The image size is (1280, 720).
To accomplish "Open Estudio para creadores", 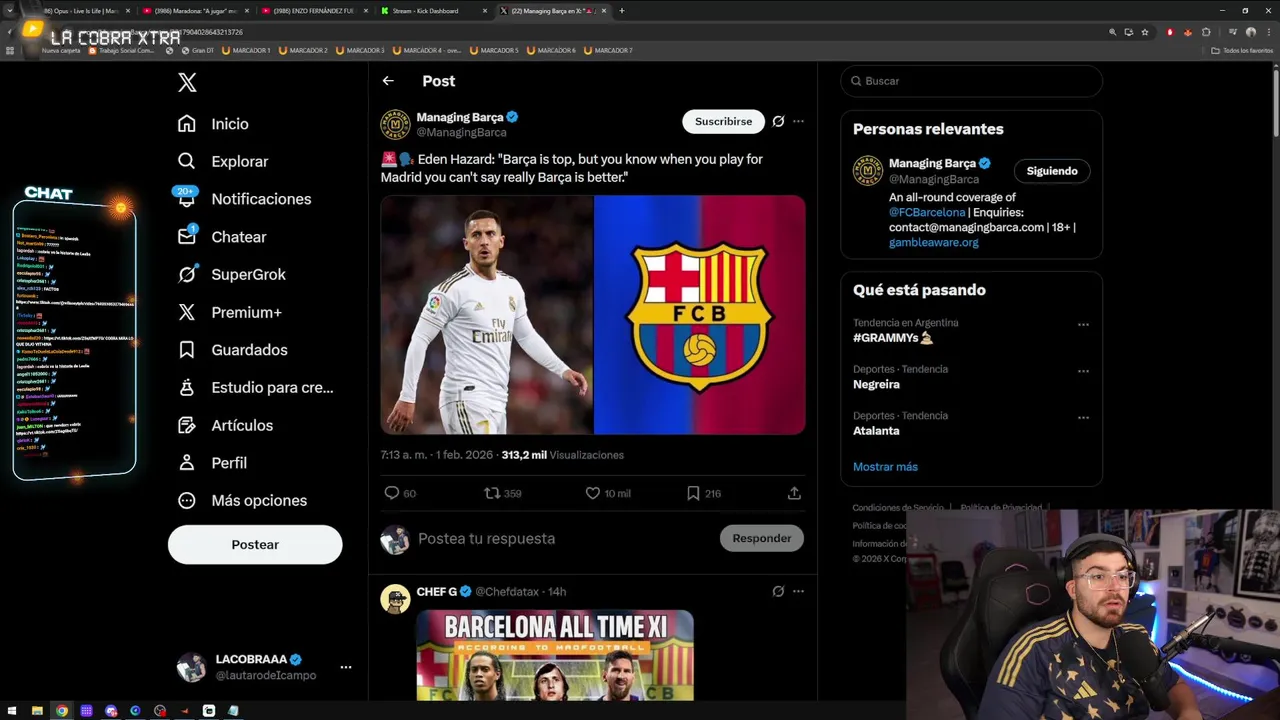I will point(255,387).
